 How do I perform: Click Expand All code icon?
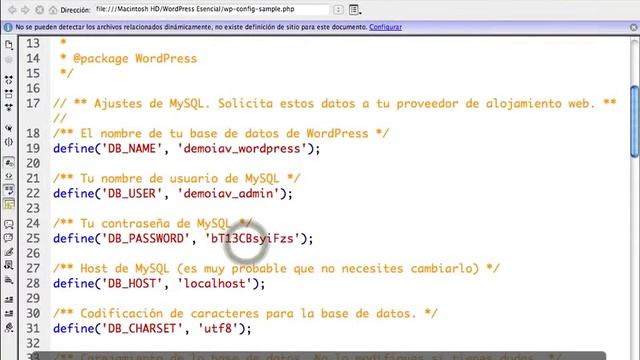(x=9, y=107)
